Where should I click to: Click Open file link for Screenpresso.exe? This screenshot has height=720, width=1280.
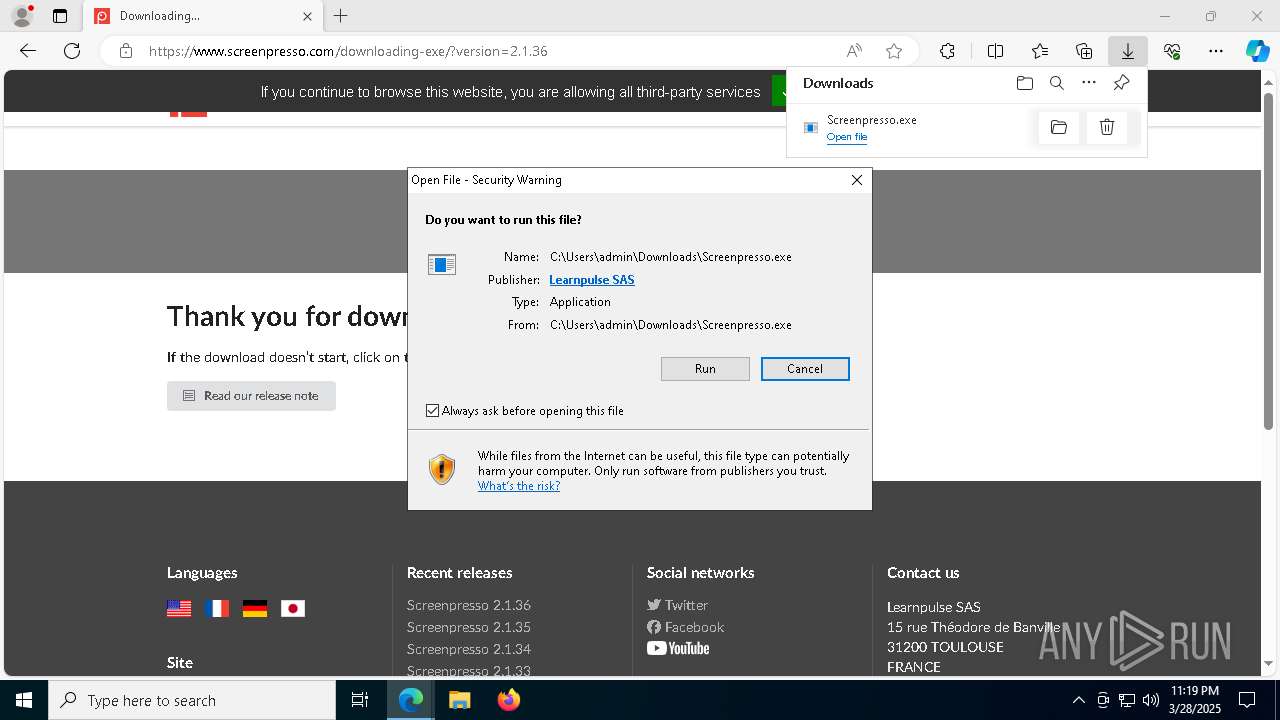point(847,137)
